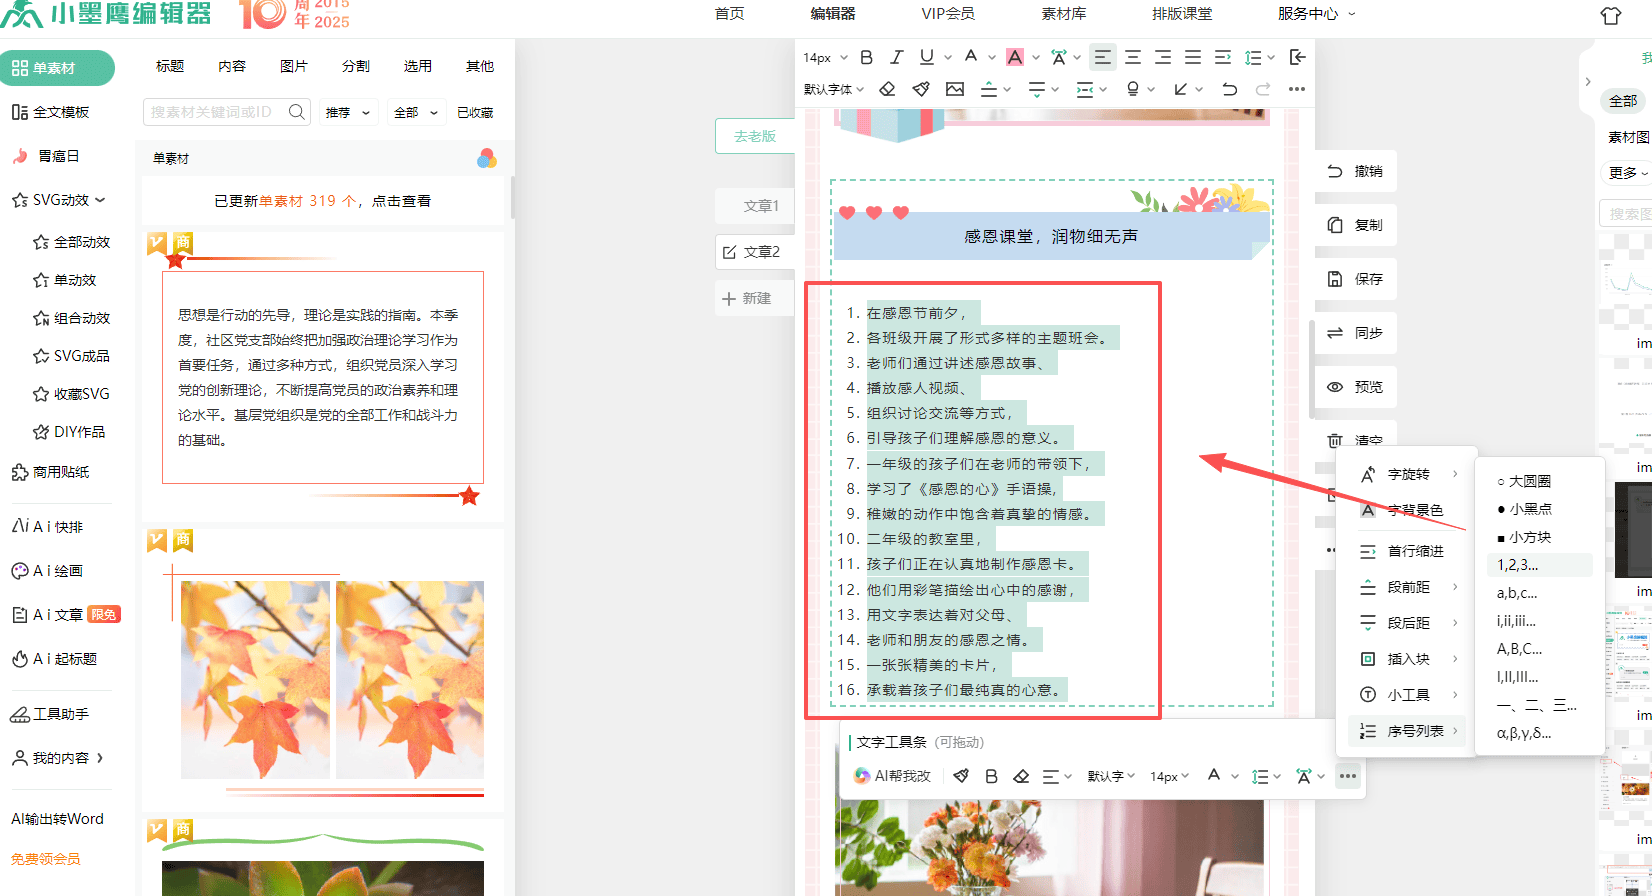
Task: Click the undo arrow in the top editor toolbar
Action: coord(1229,89)
